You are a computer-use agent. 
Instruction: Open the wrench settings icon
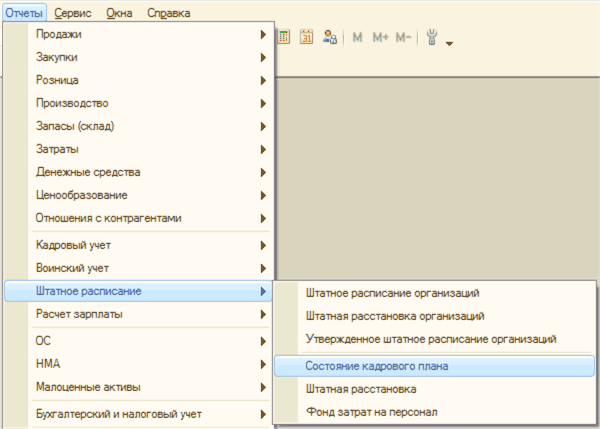click(433, 38)
